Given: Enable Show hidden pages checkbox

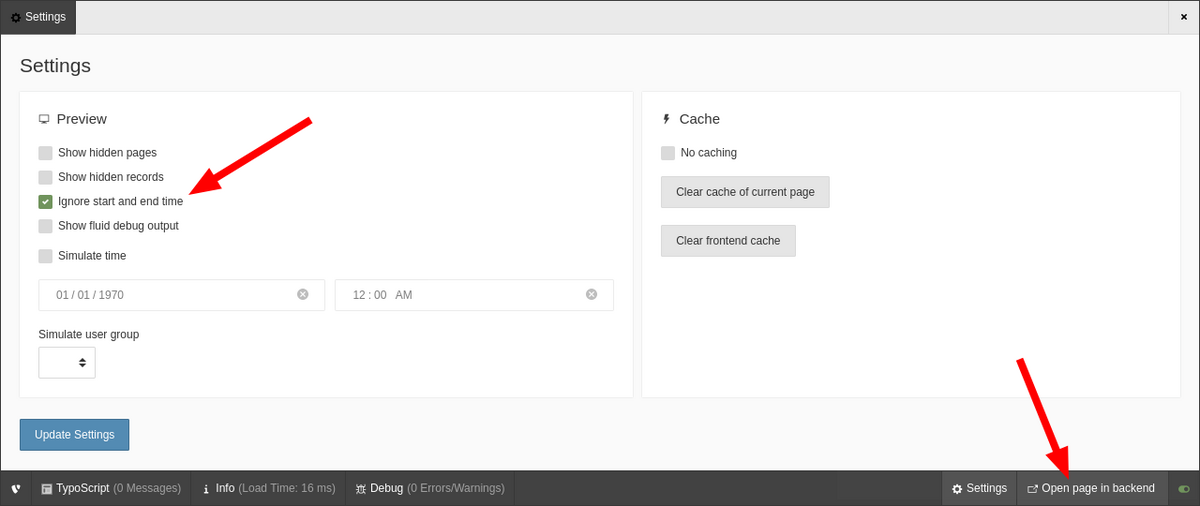Looking at the screenshot, I should coord(45,153).
